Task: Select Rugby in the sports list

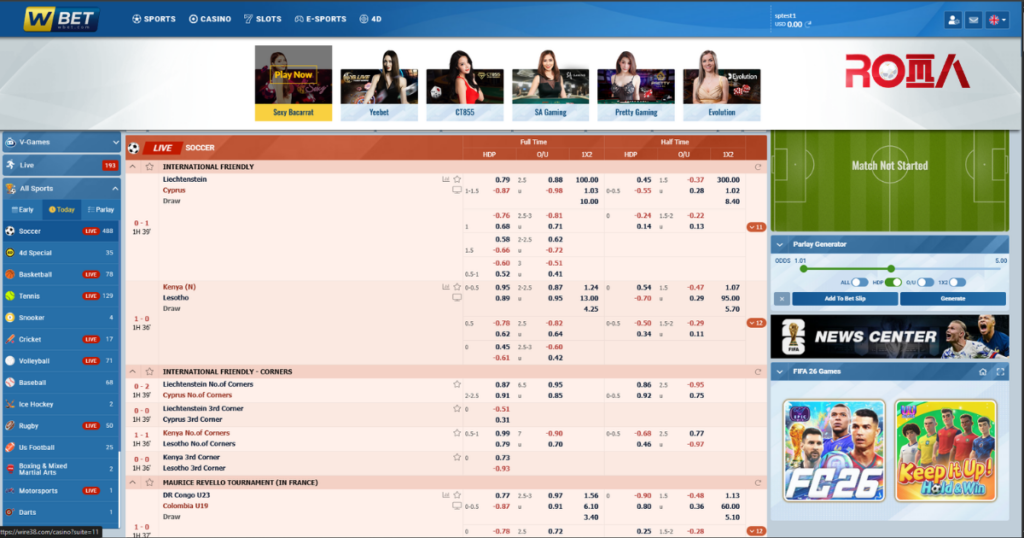Action: click(61, 426)
